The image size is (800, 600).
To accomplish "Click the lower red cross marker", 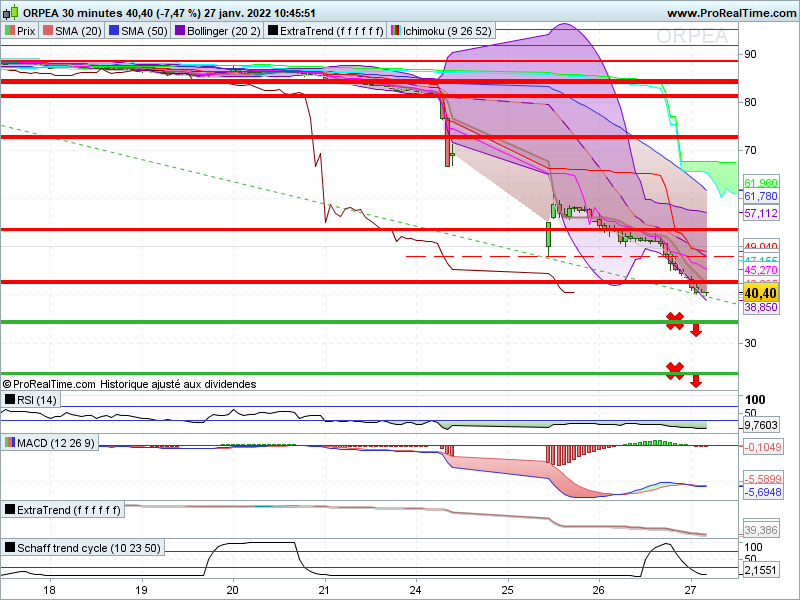I will point(675,371).
